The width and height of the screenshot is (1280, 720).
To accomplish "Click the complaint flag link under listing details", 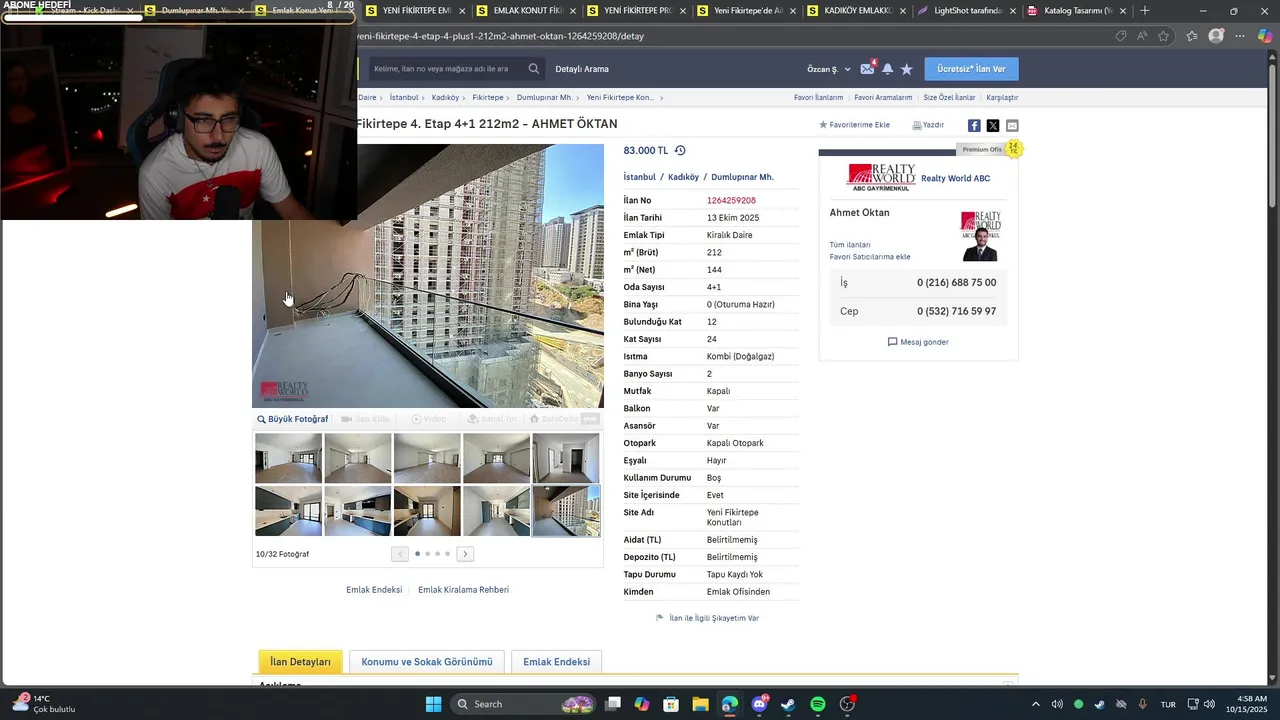I will click(x=707, y=618).
